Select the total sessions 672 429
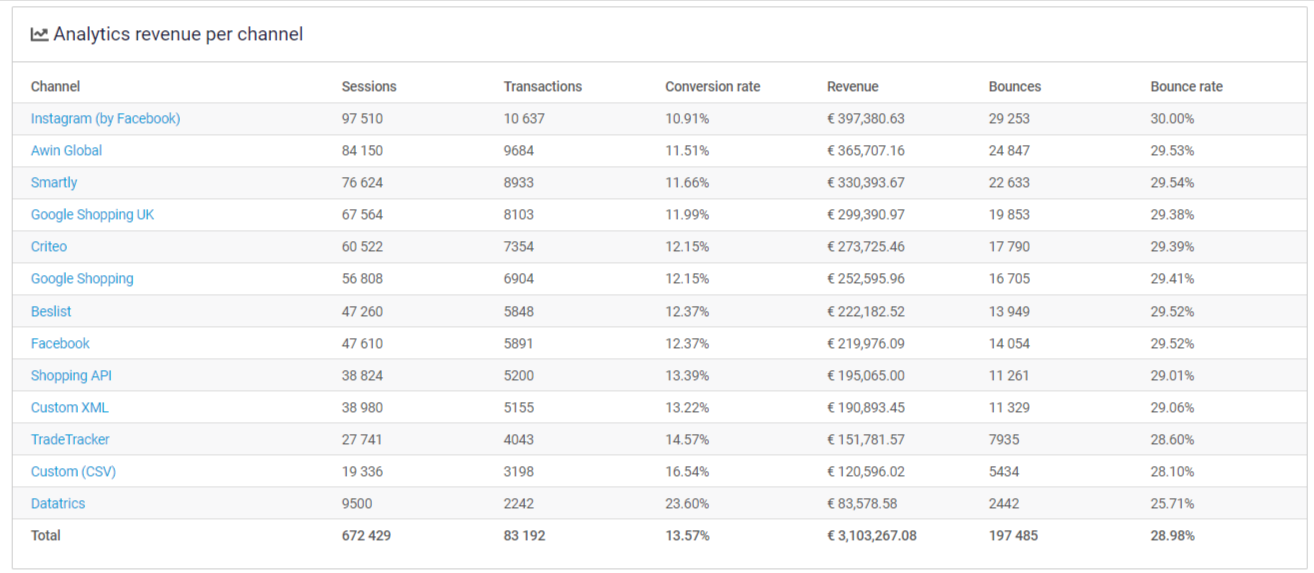 point(366,535)
